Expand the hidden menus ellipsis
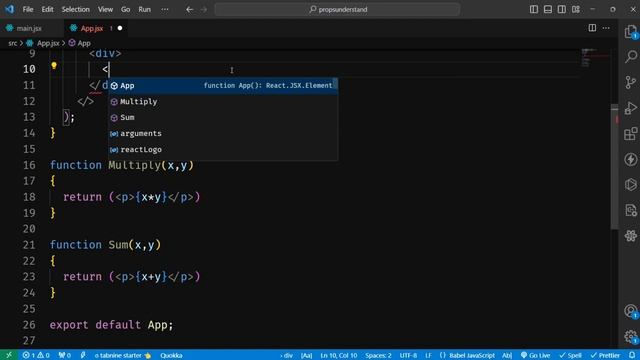640x360 pixels. pos(165,9)
